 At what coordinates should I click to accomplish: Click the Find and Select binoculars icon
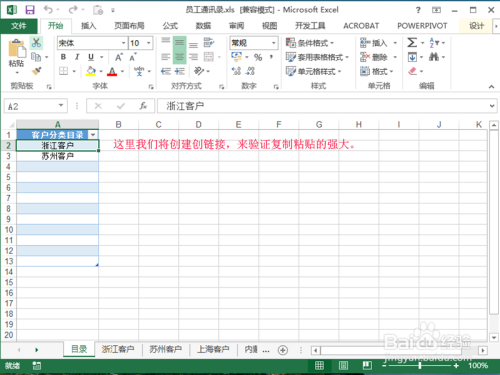[434, 57]
